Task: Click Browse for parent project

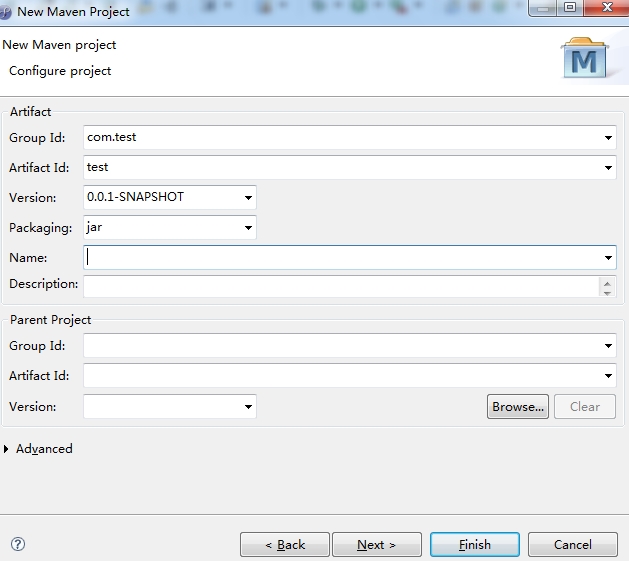Action: pyautogui.click(x=518, y=407)
